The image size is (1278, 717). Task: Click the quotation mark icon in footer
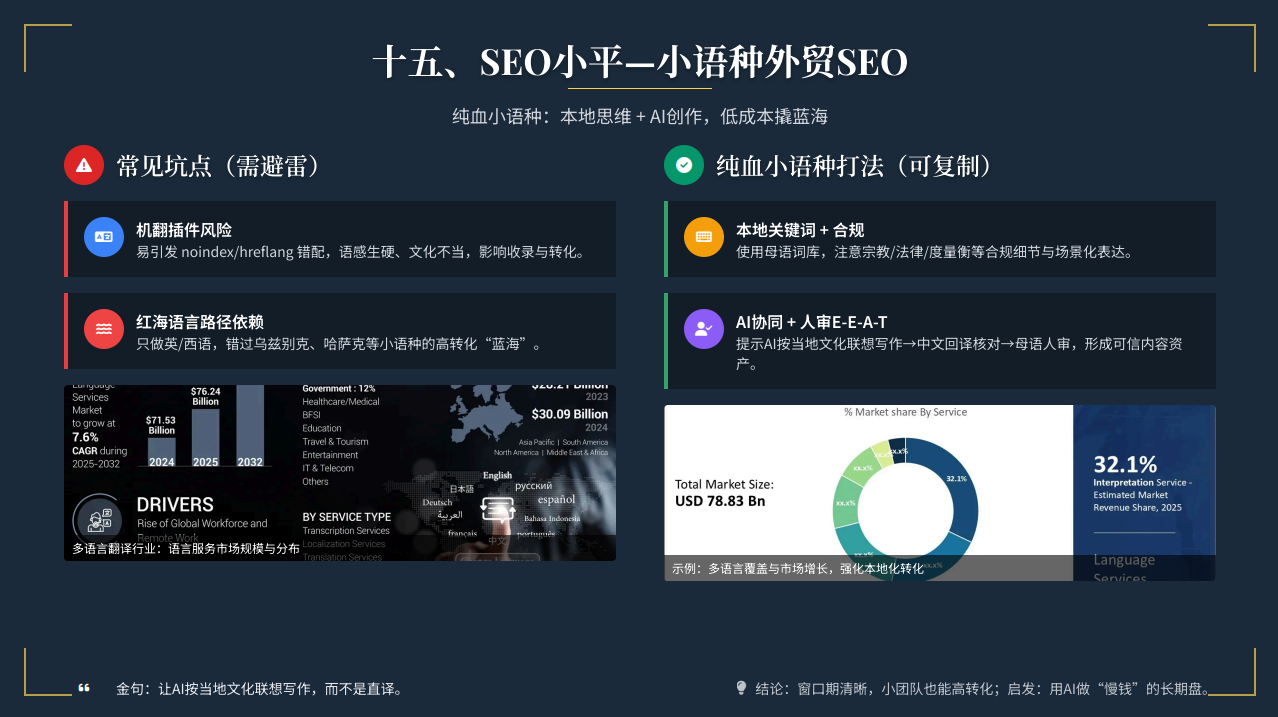[x=84, y=688]
